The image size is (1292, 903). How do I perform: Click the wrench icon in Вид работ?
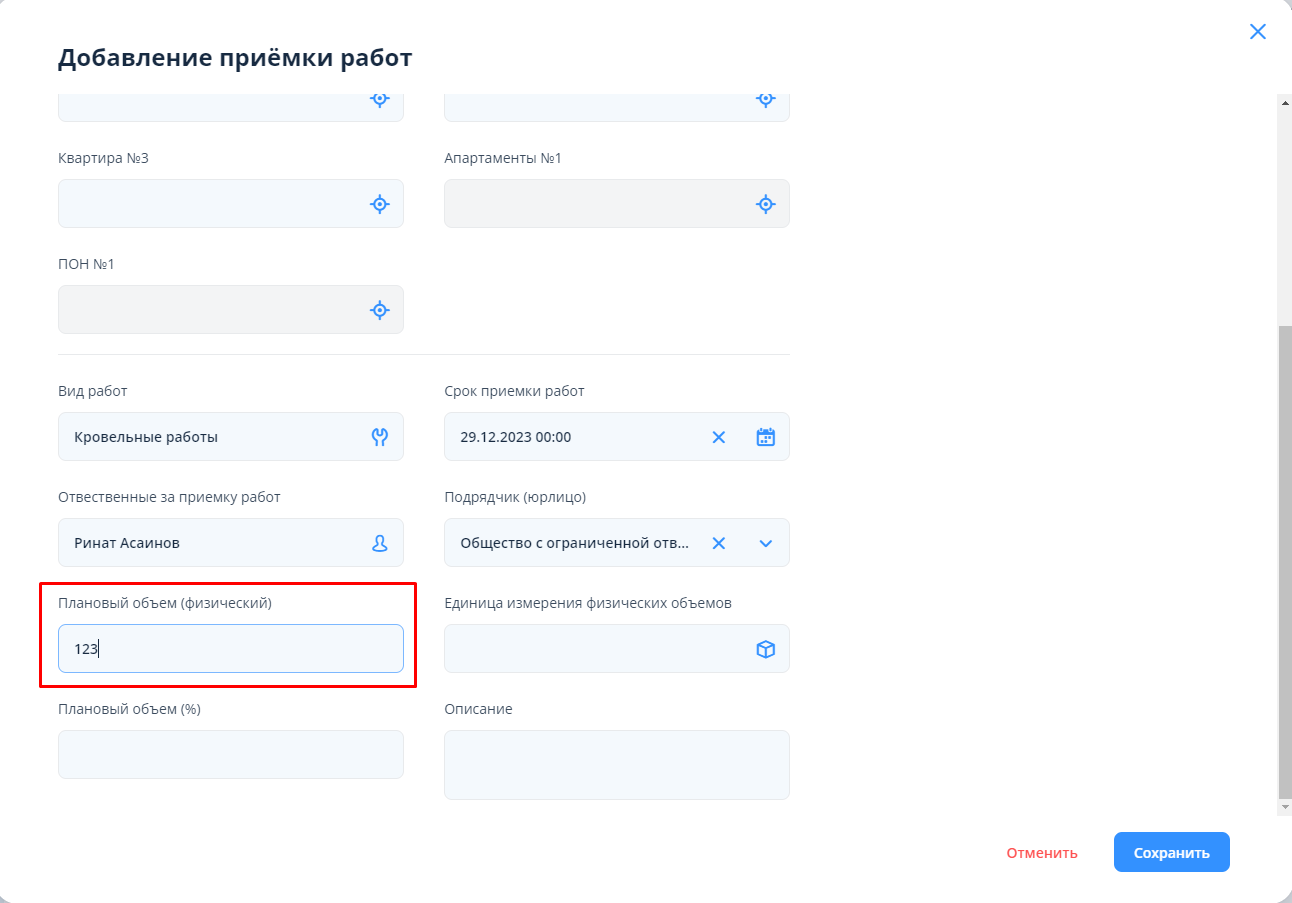pos(379,437)
